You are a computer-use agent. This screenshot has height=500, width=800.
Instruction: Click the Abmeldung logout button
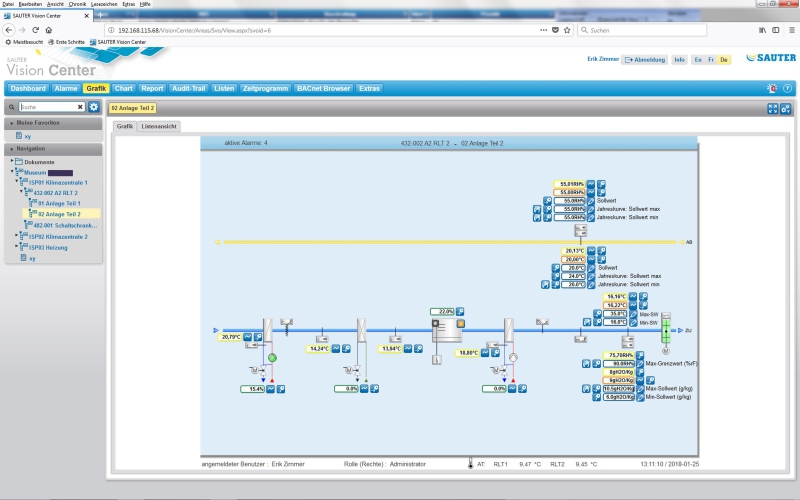(645, 60)
